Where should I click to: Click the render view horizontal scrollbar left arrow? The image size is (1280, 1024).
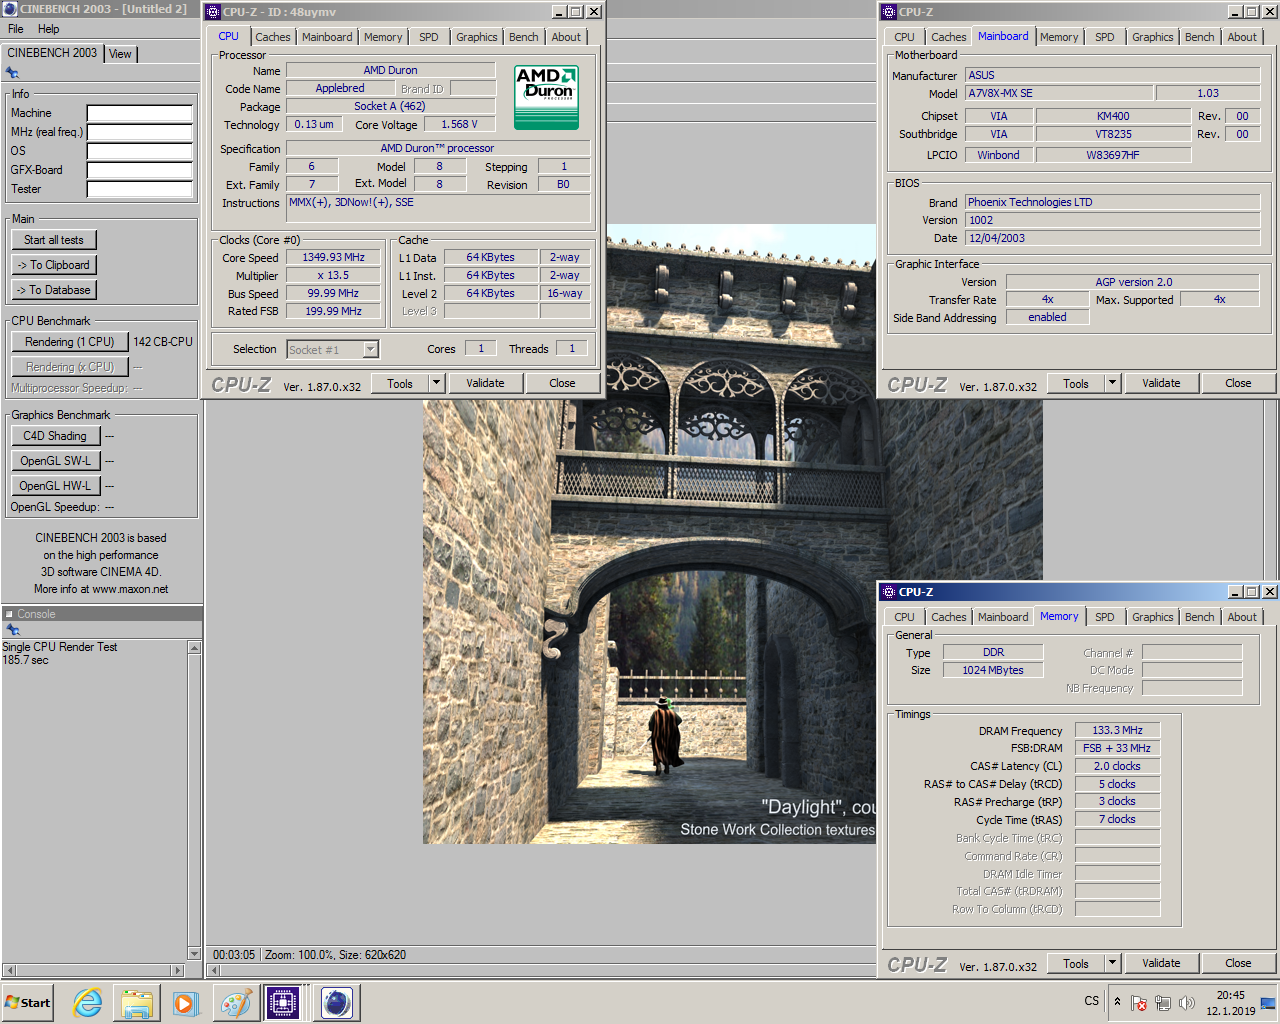coord(213,970)
